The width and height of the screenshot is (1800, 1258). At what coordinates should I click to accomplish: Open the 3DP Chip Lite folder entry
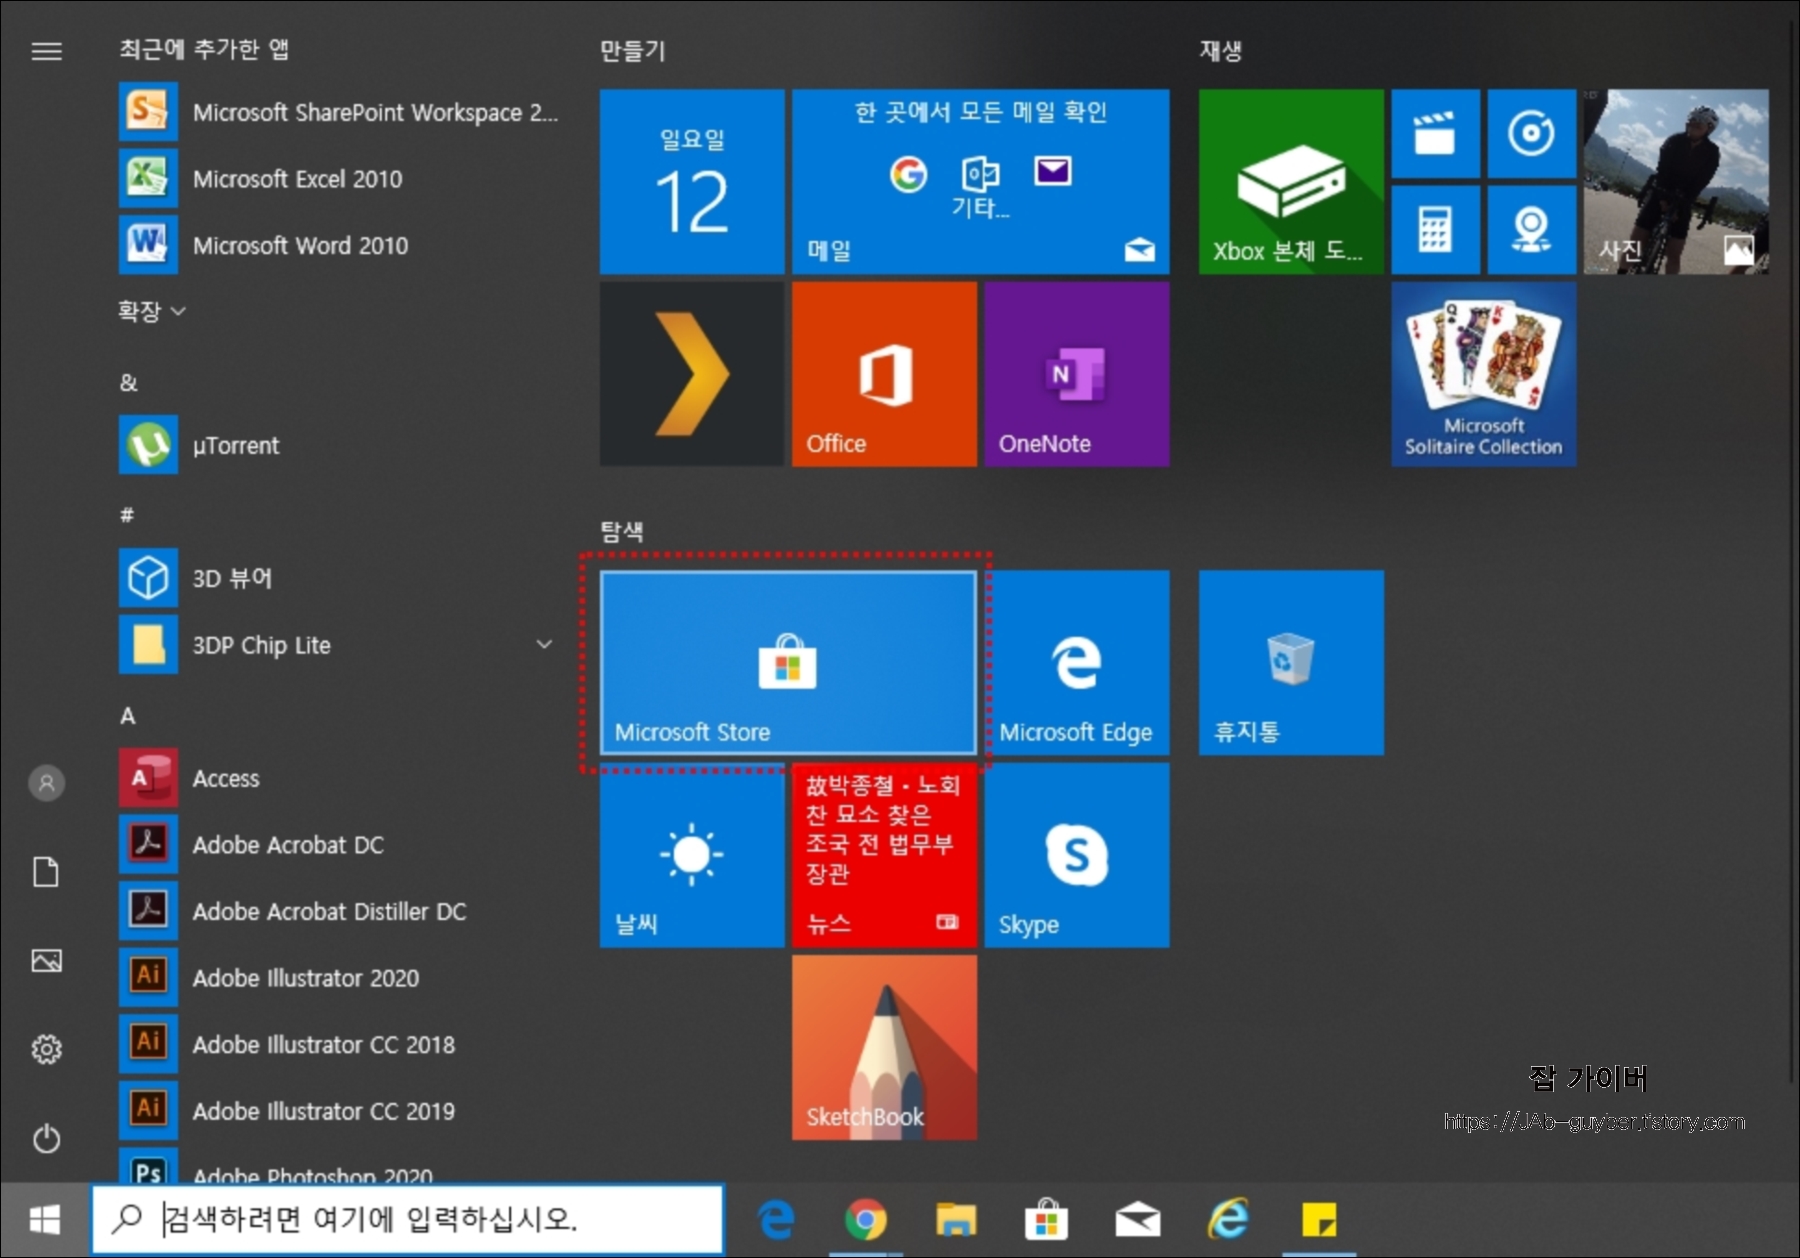point(338,645)
